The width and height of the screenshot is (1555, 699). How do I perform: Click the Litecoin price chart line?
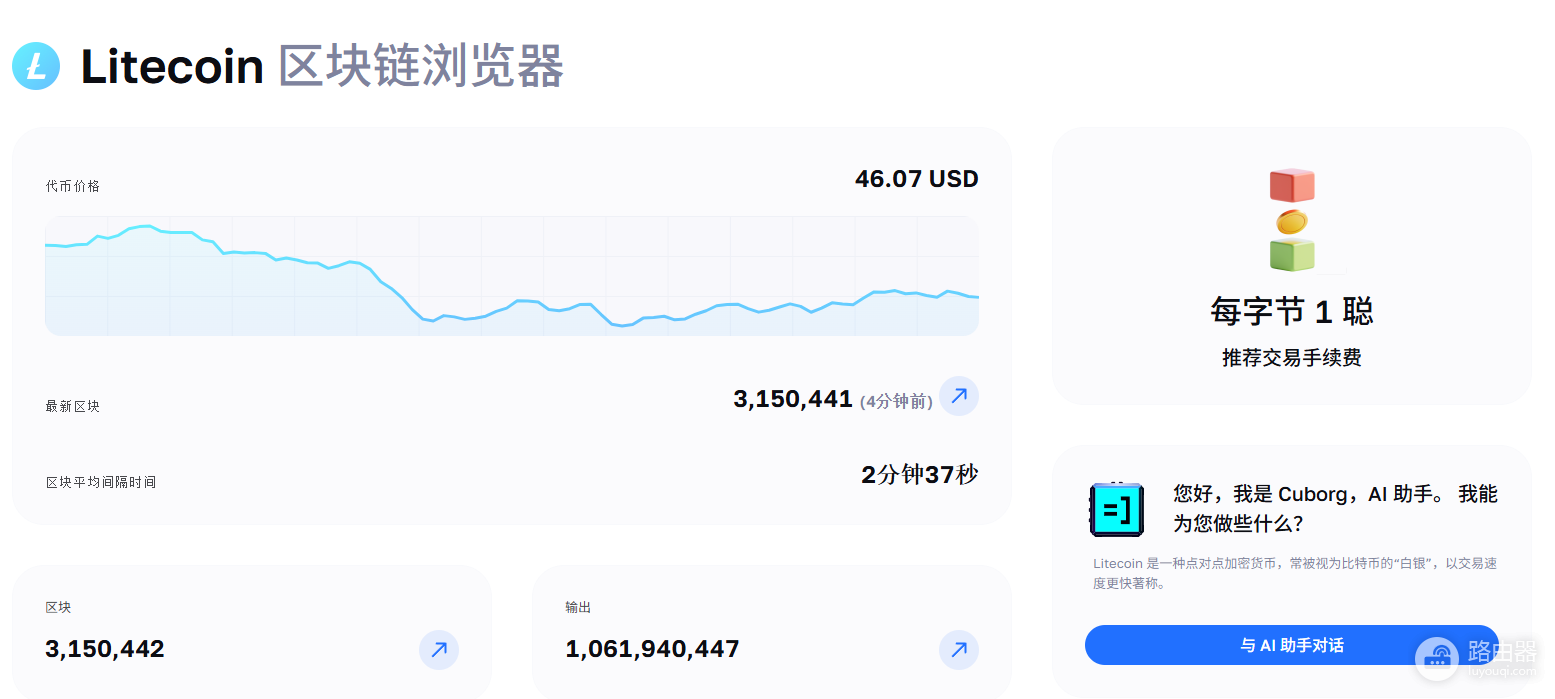pyautogui.click(x=511, y=276)
